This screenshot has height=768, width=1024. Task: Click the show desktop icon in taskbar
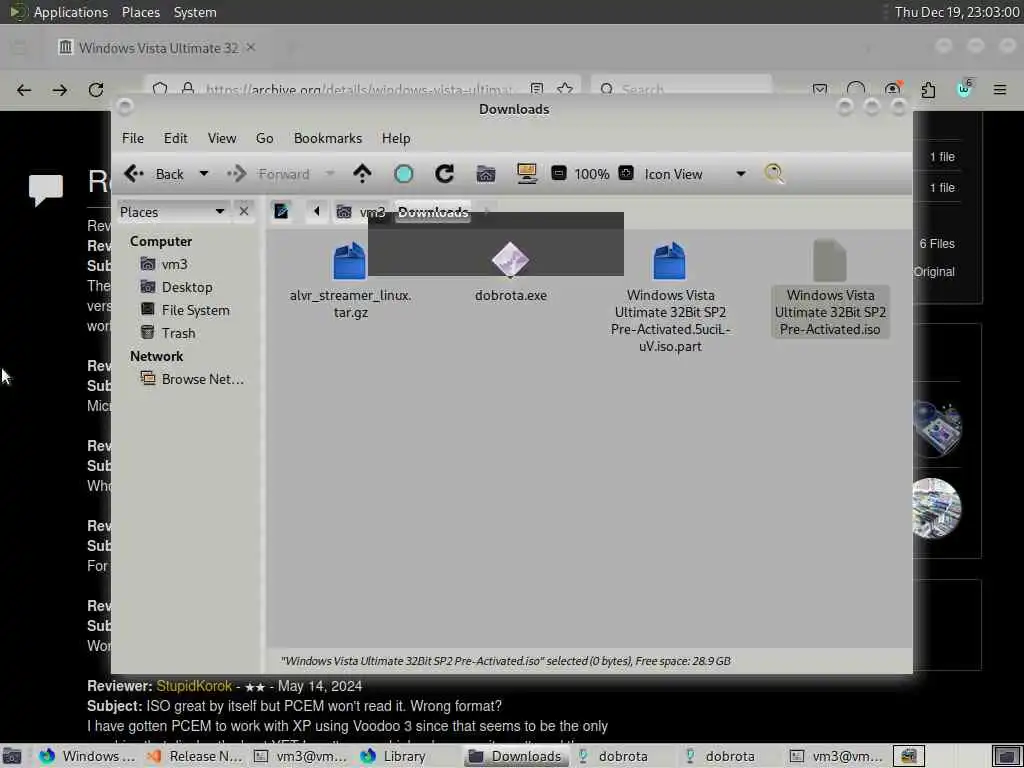[12, 756]
